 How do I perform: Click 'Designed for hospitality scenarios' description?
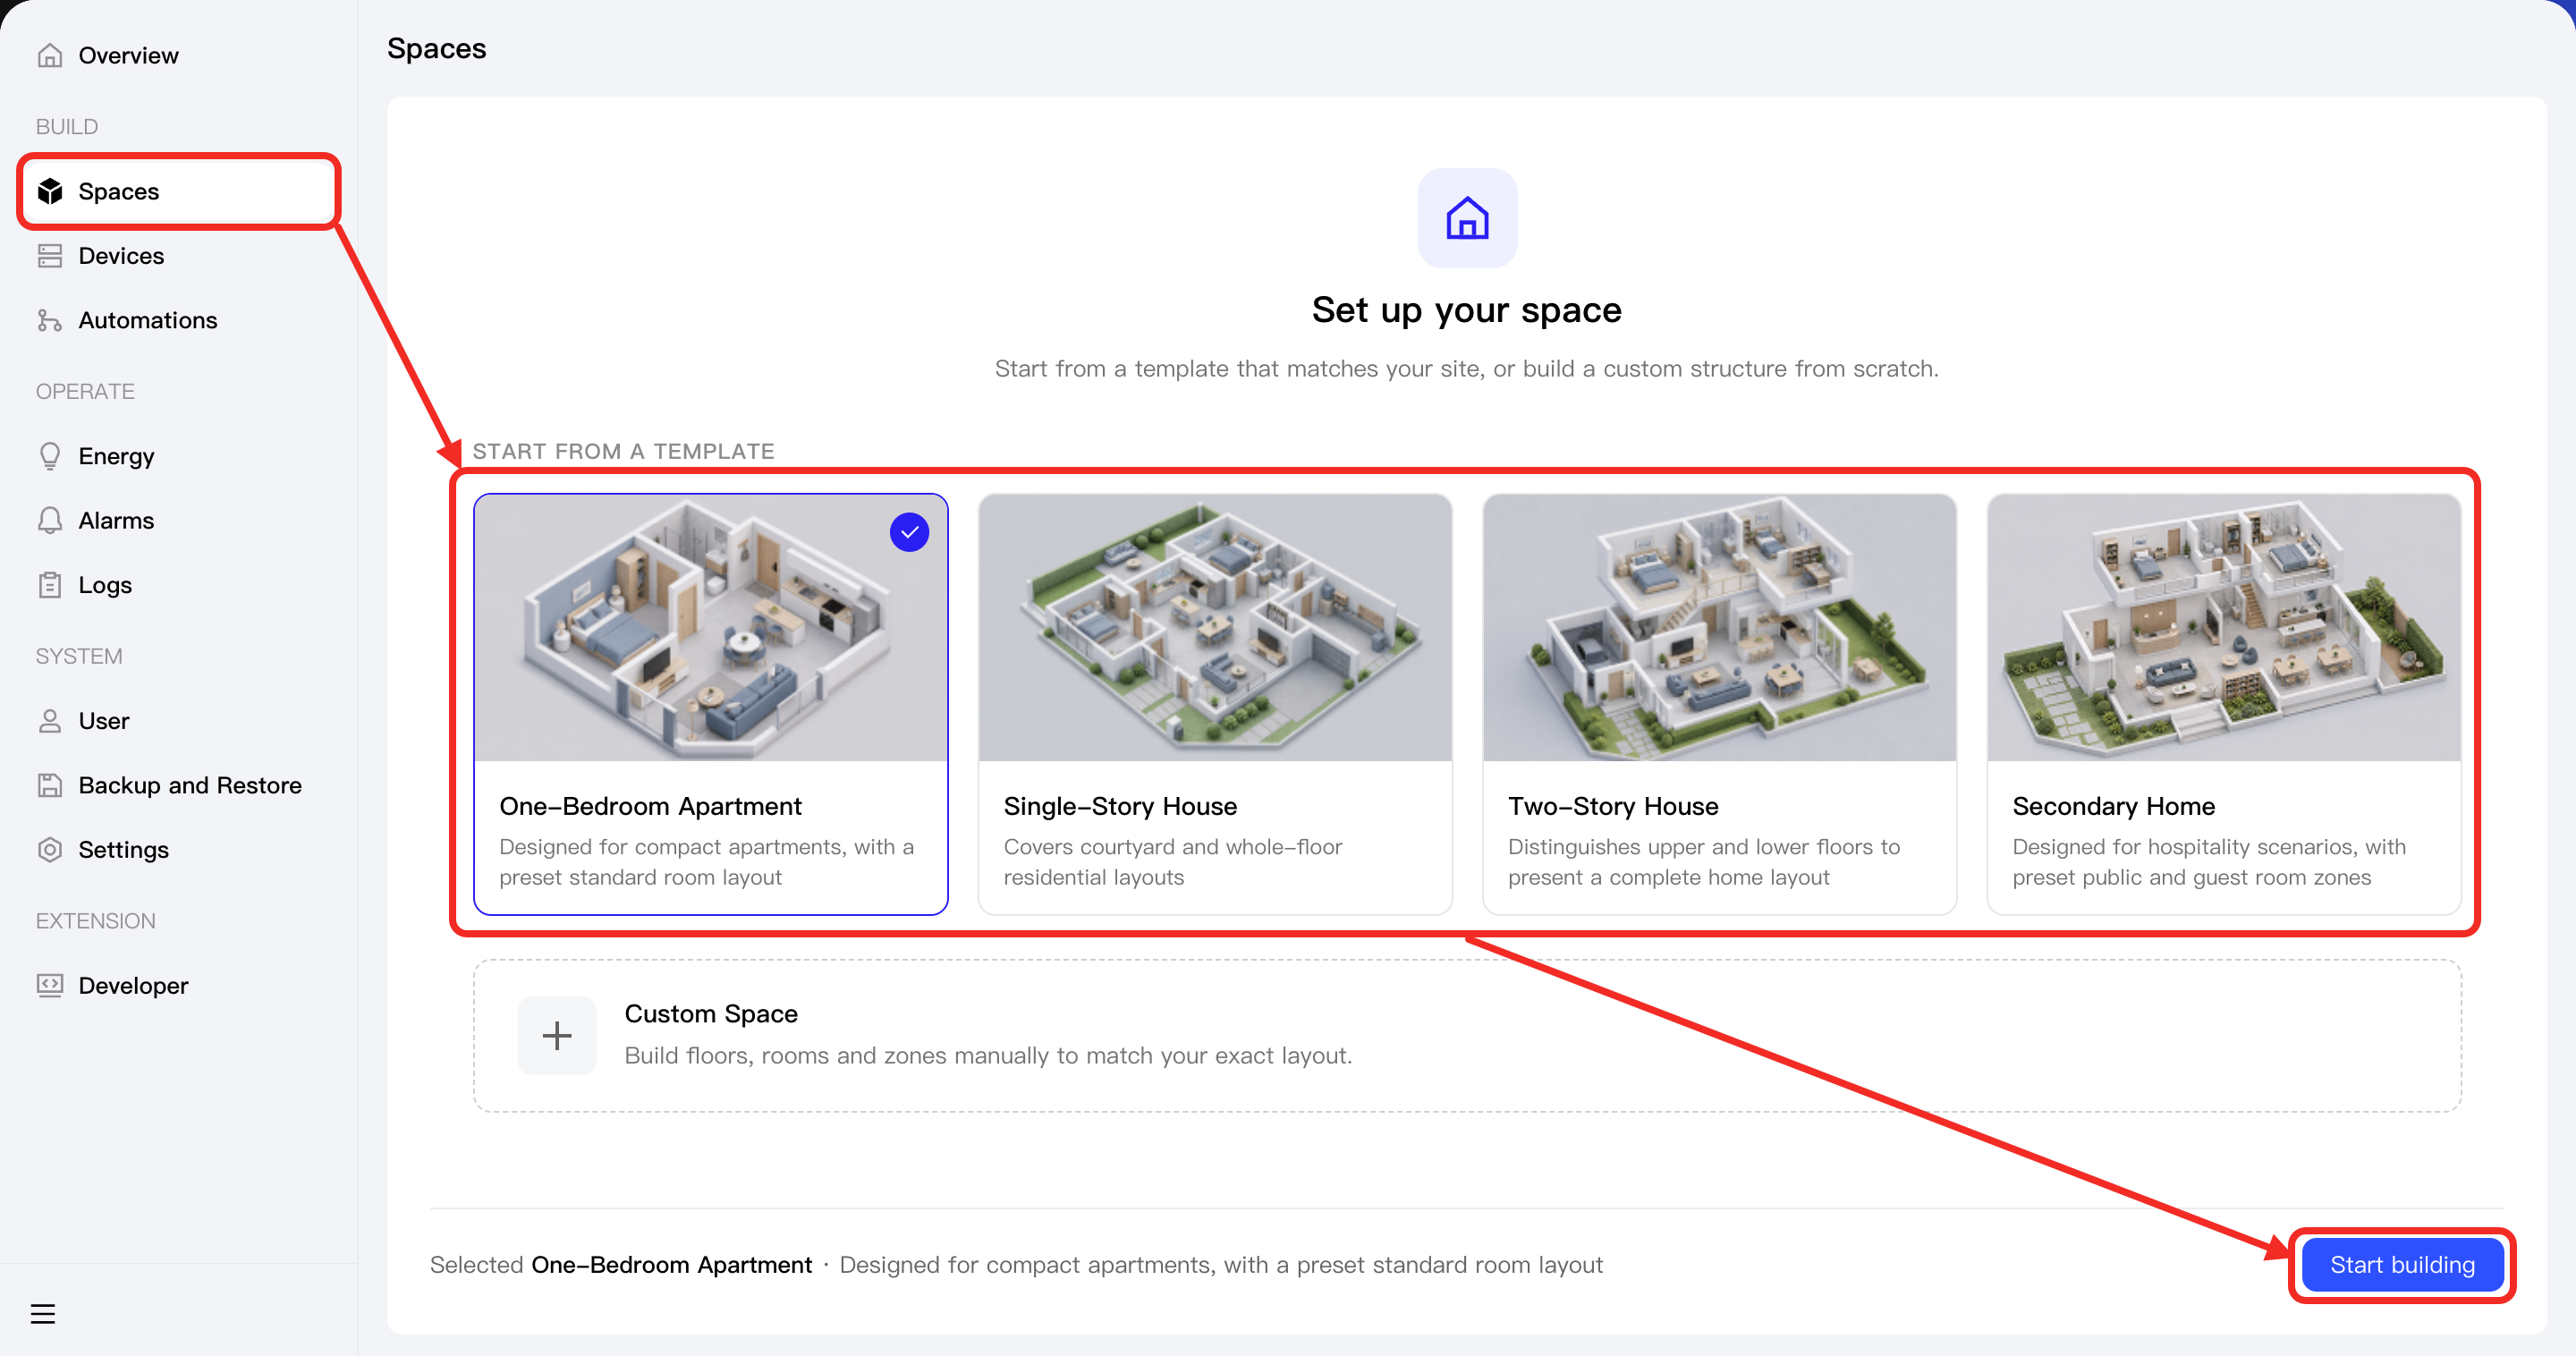pyautogui.click(x=2209, y=862)
